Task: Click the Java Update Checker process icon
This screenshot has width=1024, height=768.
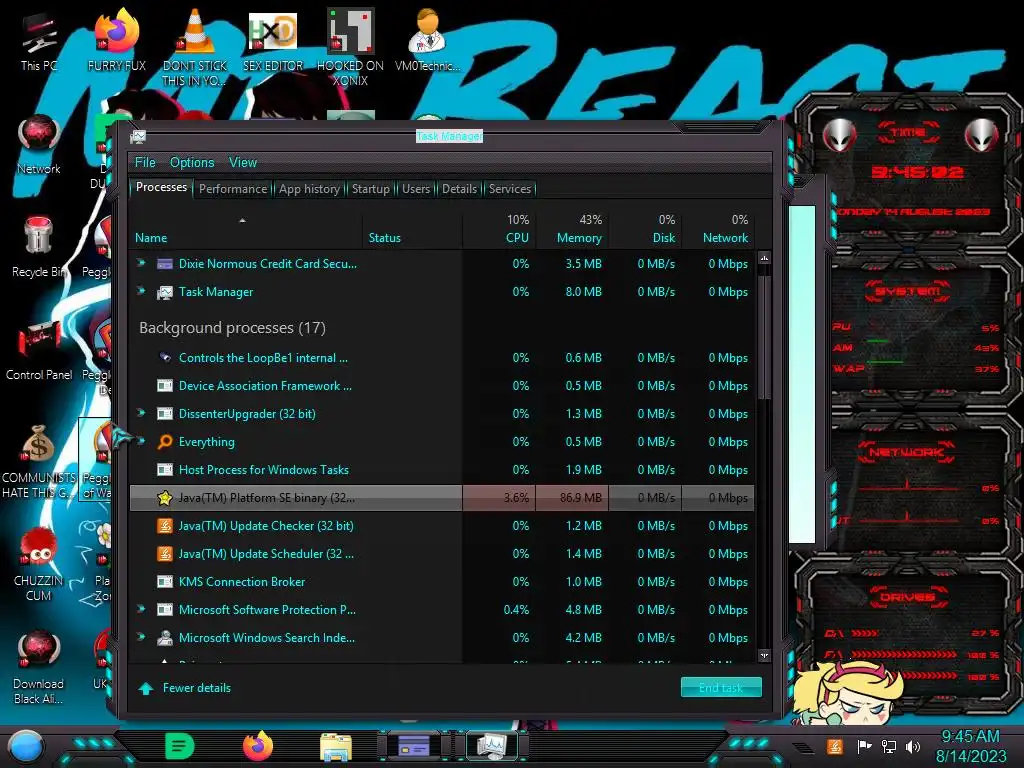Action: click(x=165, y=526)
